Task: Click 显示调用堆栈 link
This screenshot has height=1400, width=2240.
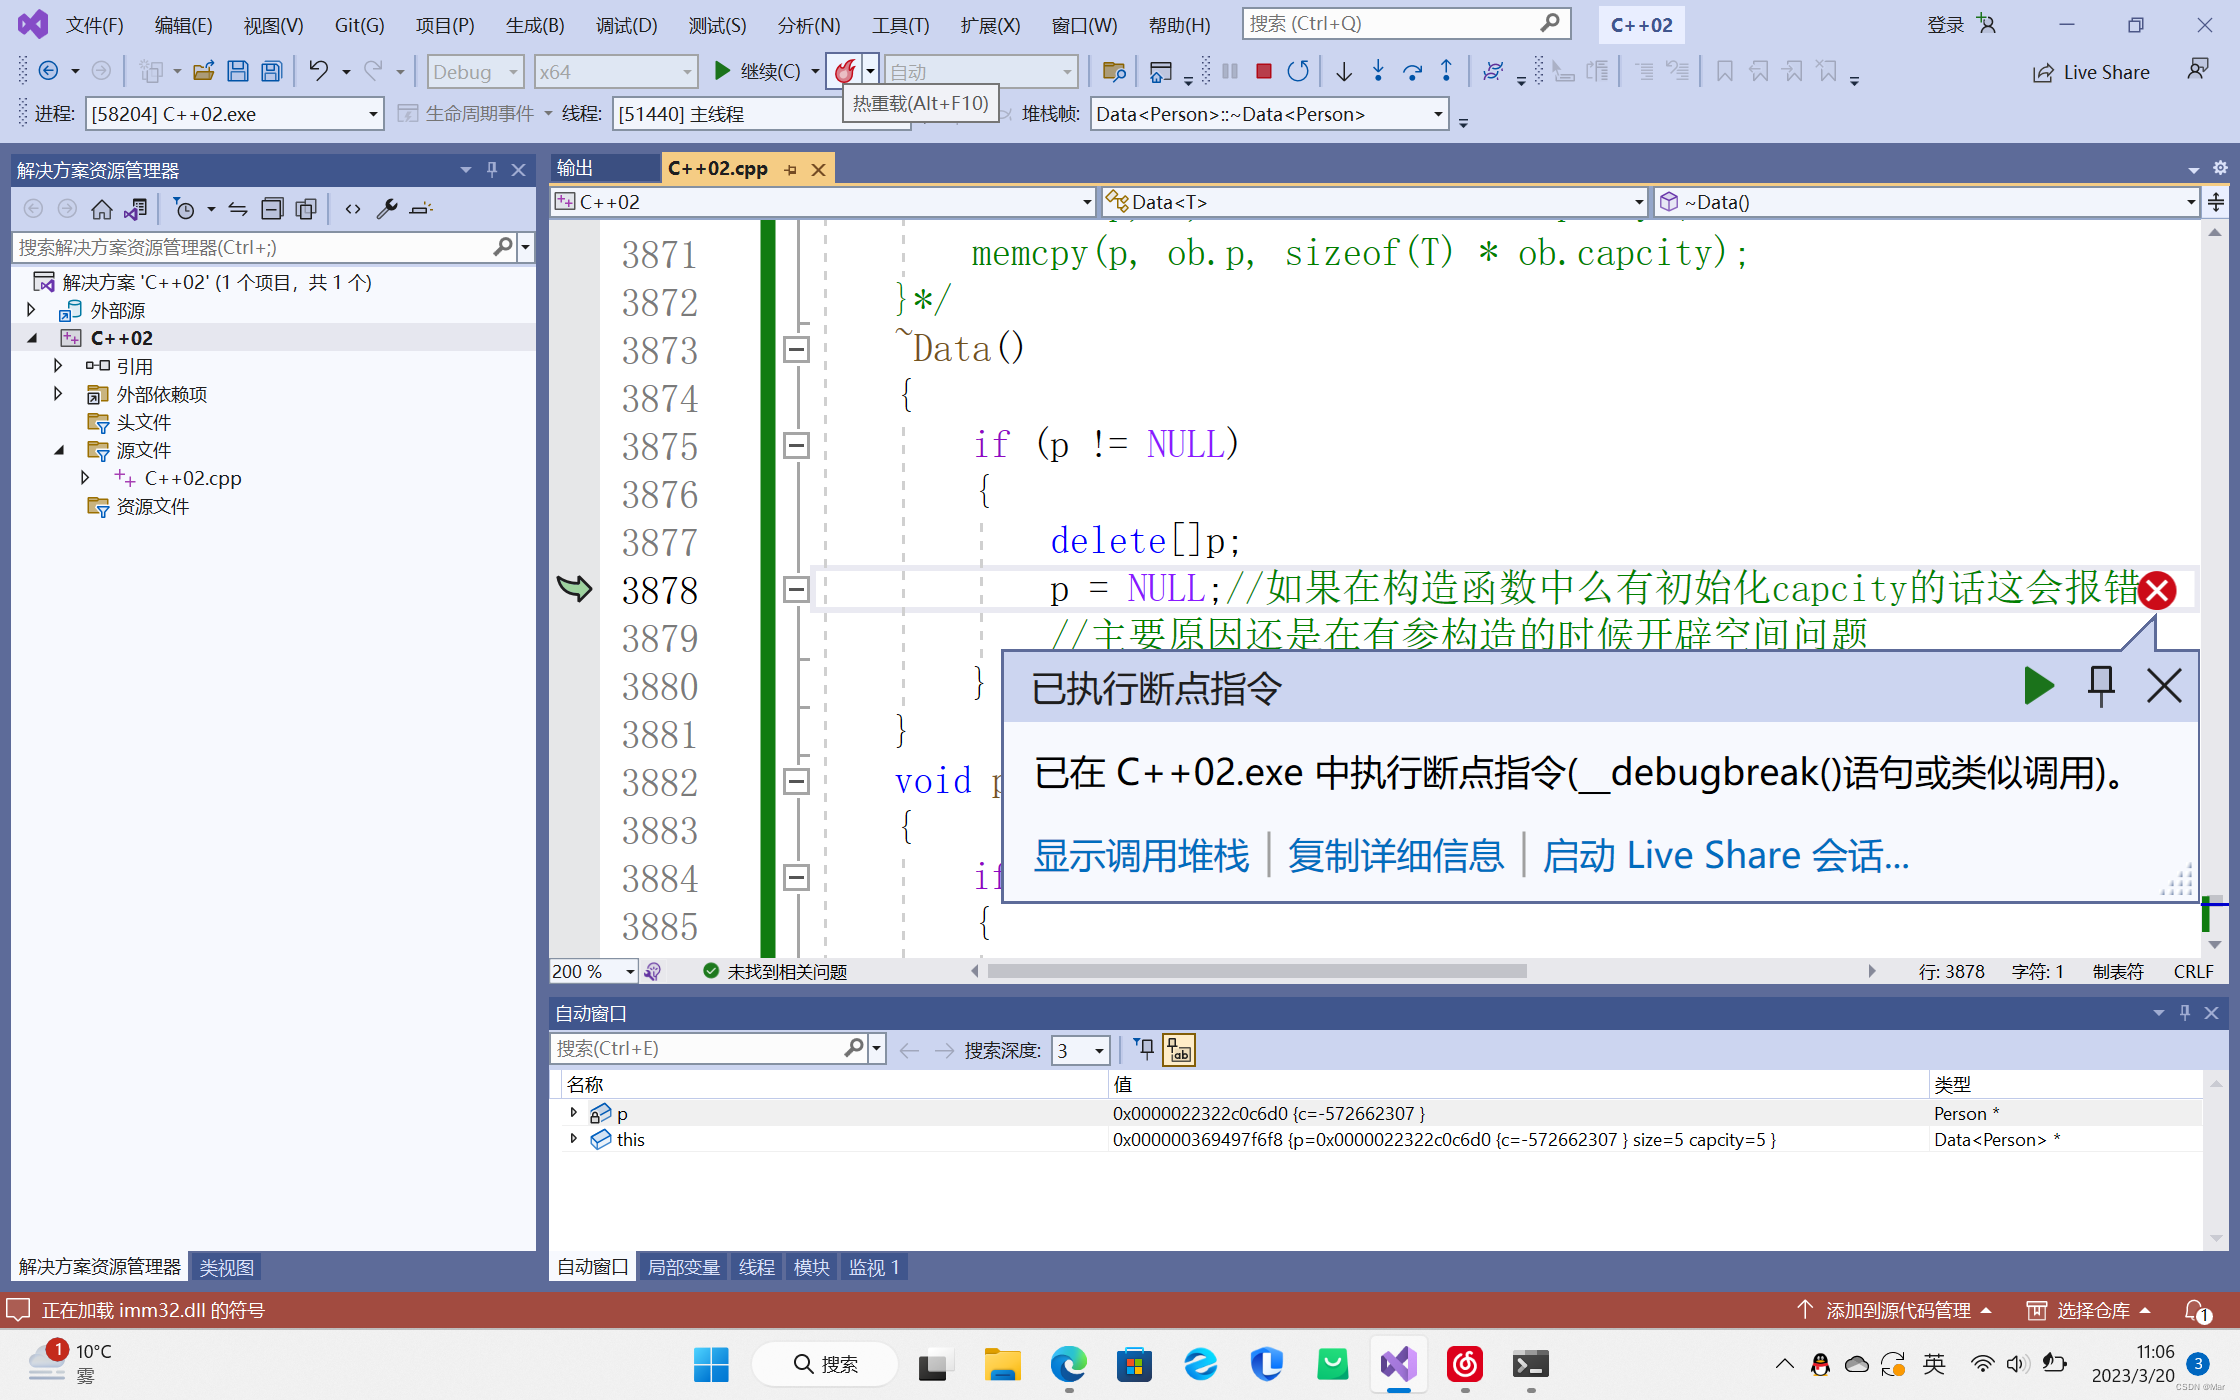Action: tap(1141, 856)
